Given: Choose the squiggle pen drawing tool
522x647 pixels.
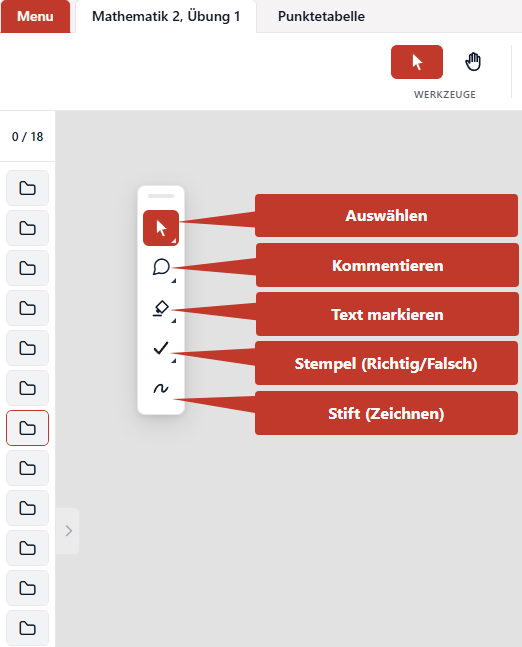Looking at the screenshot, I should point(161,388).
